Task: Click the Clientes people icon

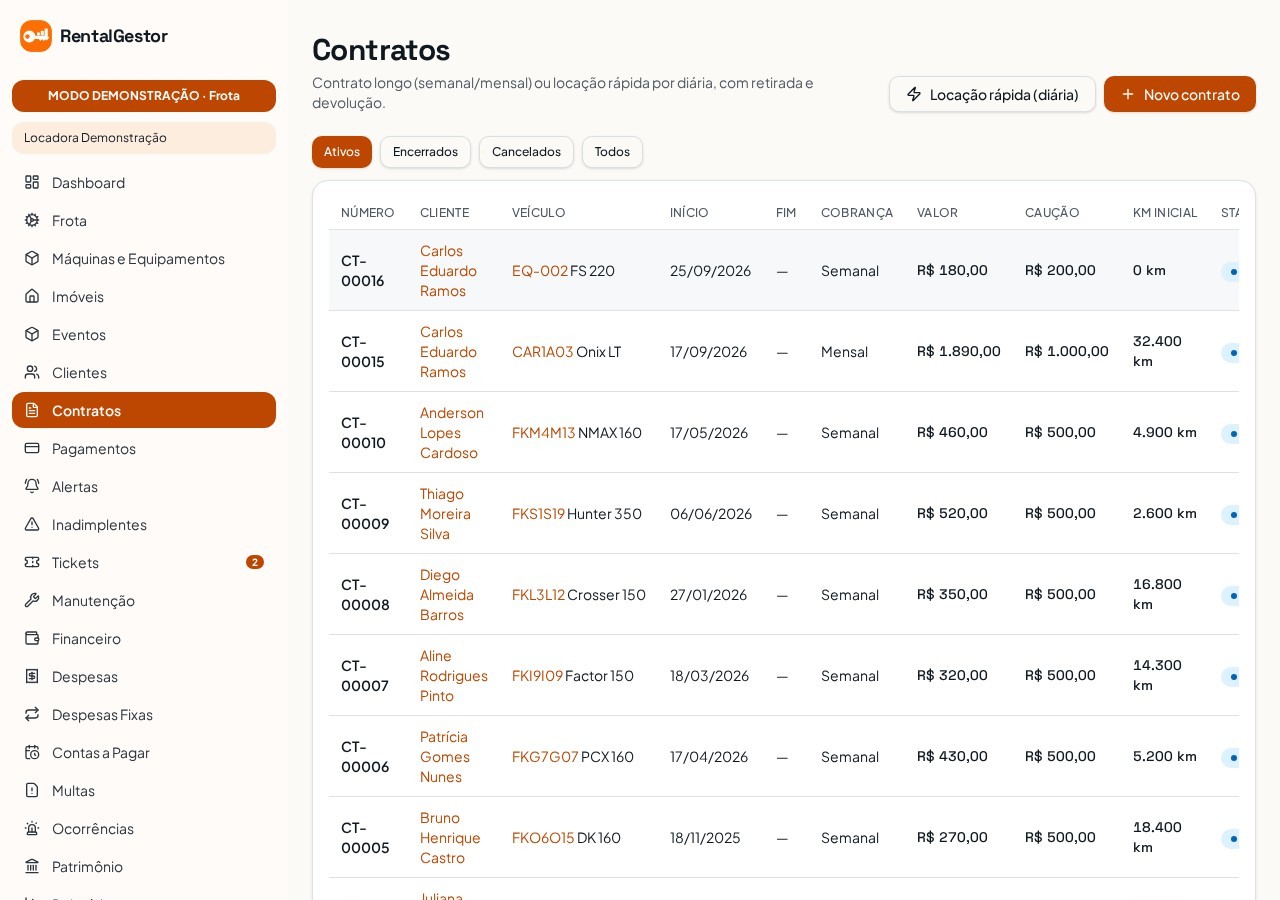Action: (32, 372)
